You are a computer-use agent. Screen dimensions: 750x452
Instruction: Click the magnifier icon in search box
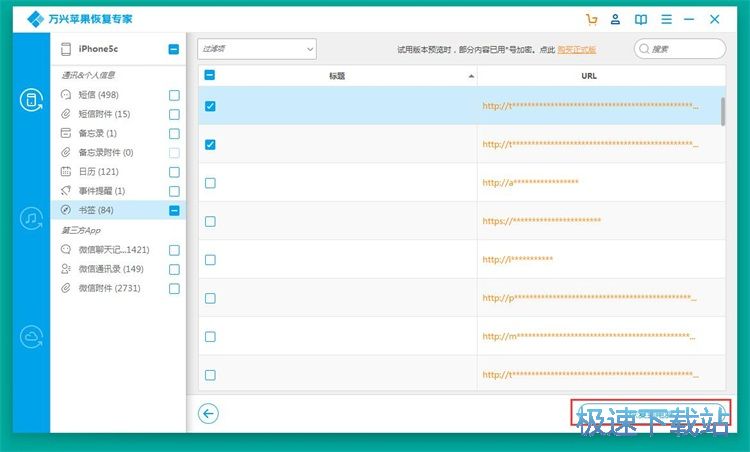pyautogui.click(x=644, y=49)
